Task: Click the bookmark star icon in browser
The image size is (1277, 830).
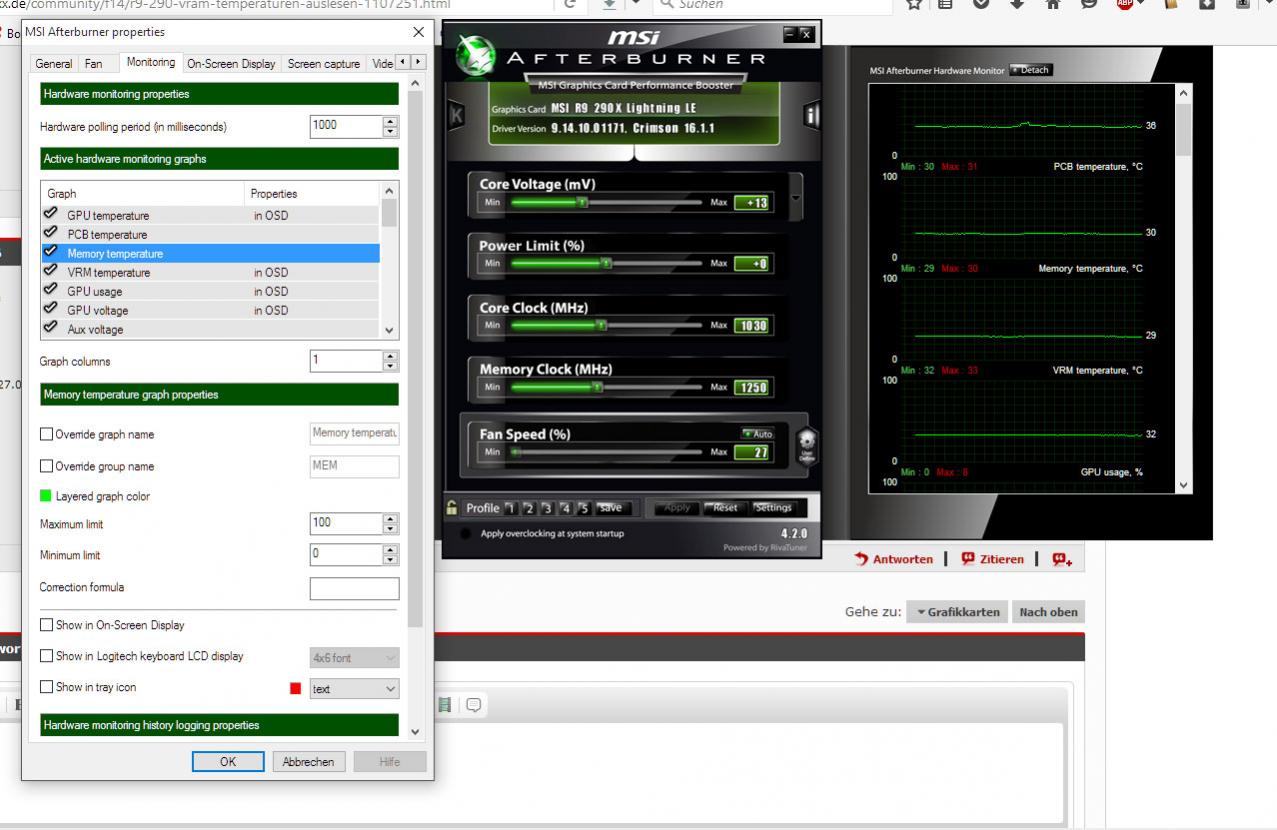Action: [913, 5]
